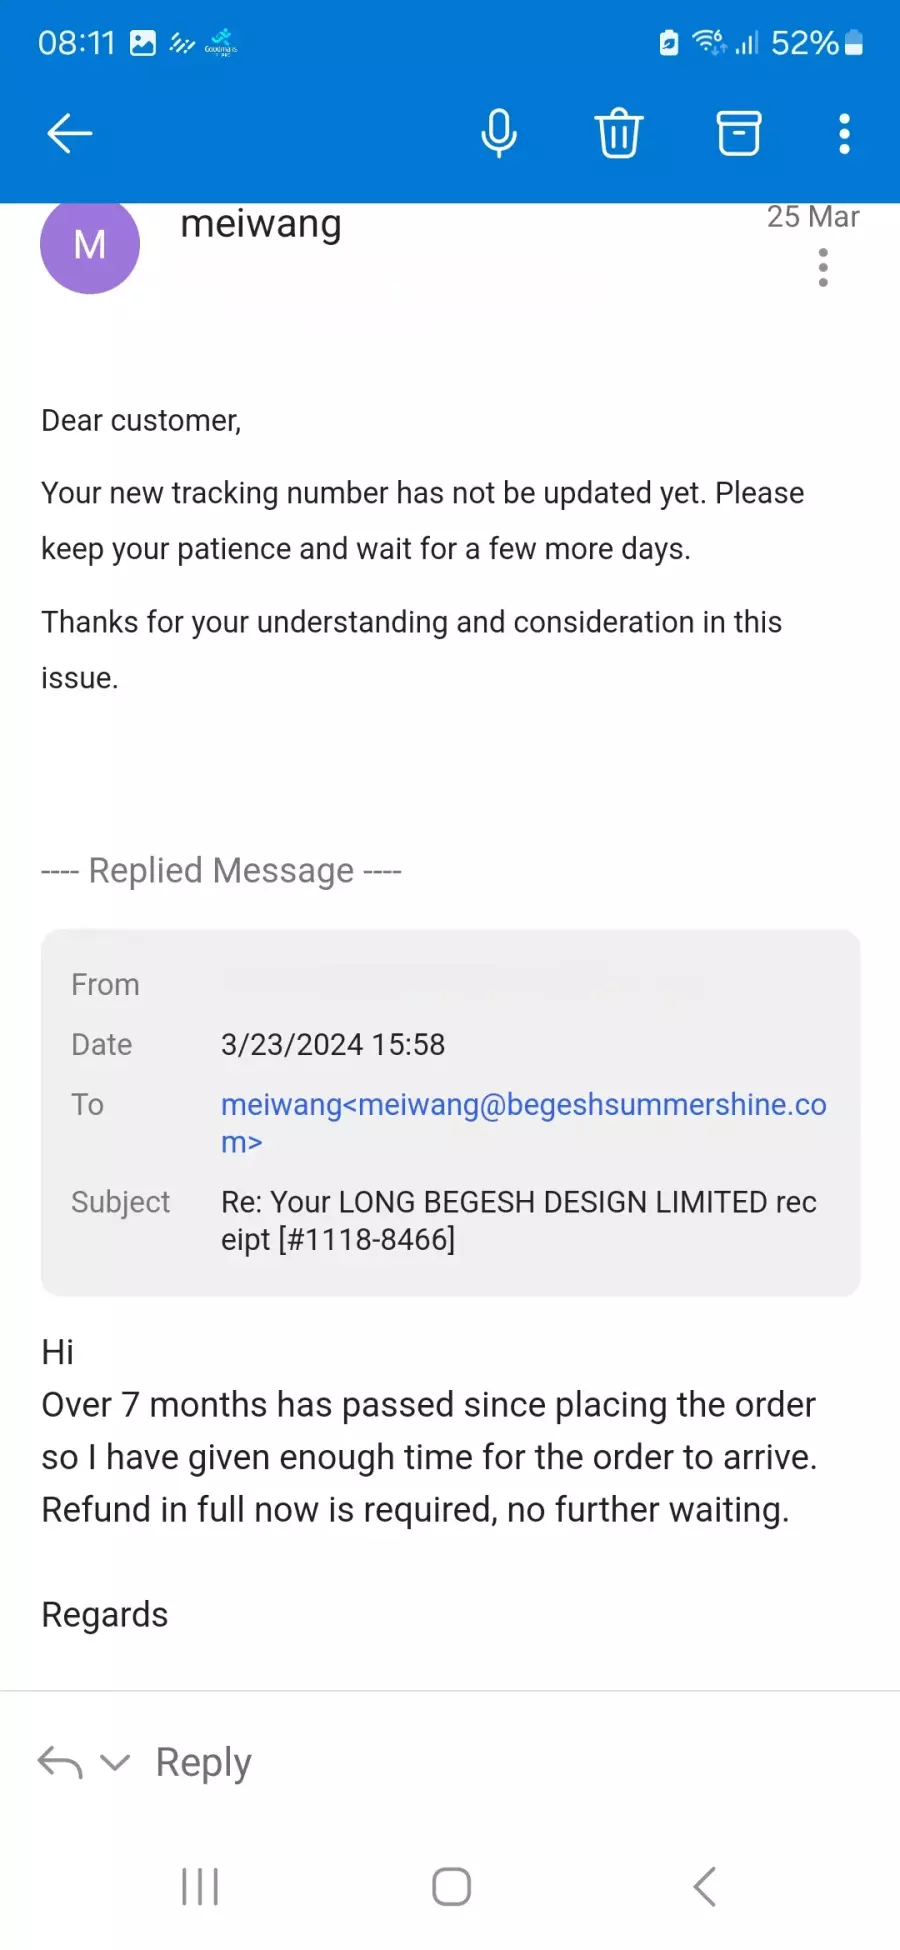Tap the subject line receipt #1118-8466
The image size is (900, 1950).
pyautogui.click(x=519, y=1220)
